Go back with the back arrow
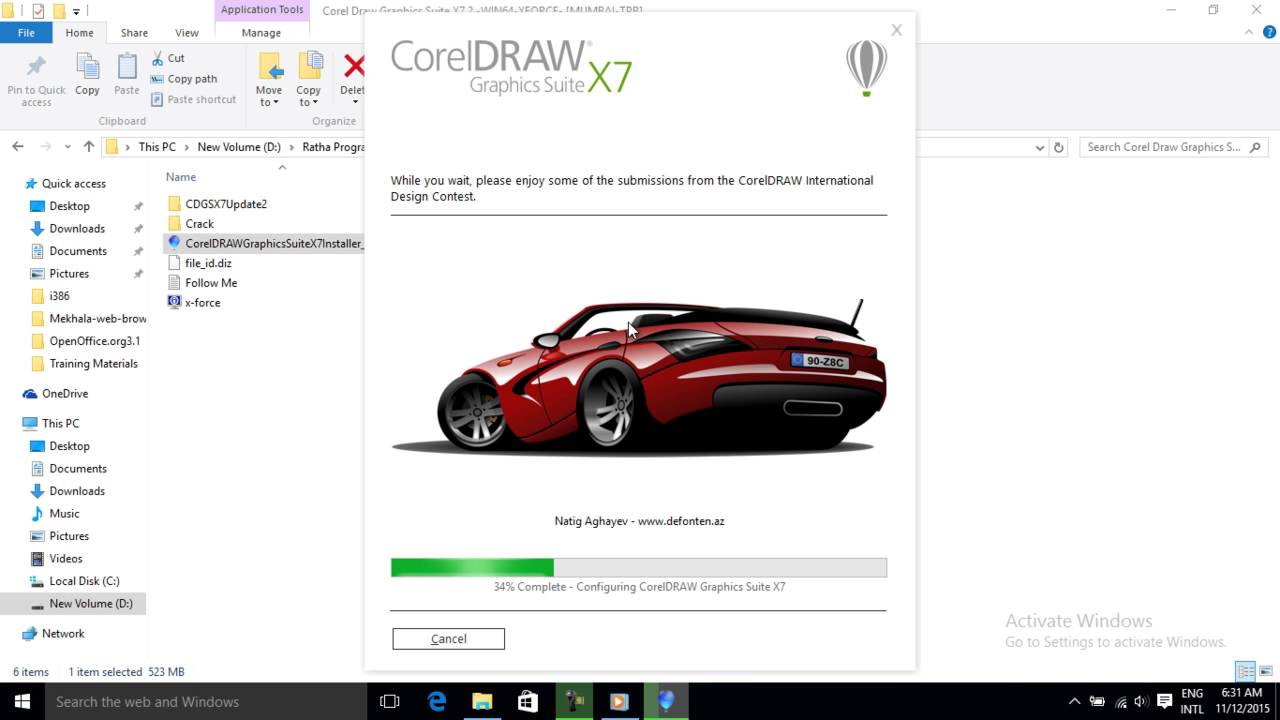Screen dimensions: 1280x720 18,147
